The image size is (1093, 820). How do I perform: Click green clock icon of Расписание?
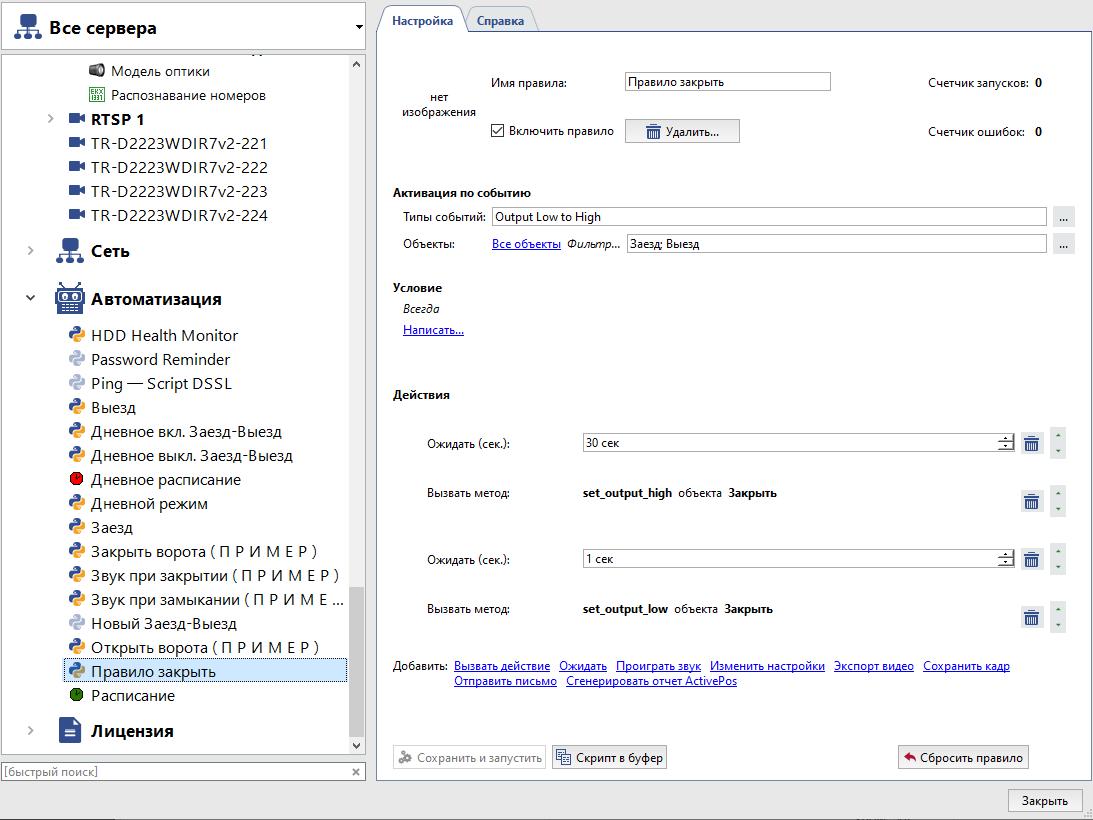[x=77, y=695]
